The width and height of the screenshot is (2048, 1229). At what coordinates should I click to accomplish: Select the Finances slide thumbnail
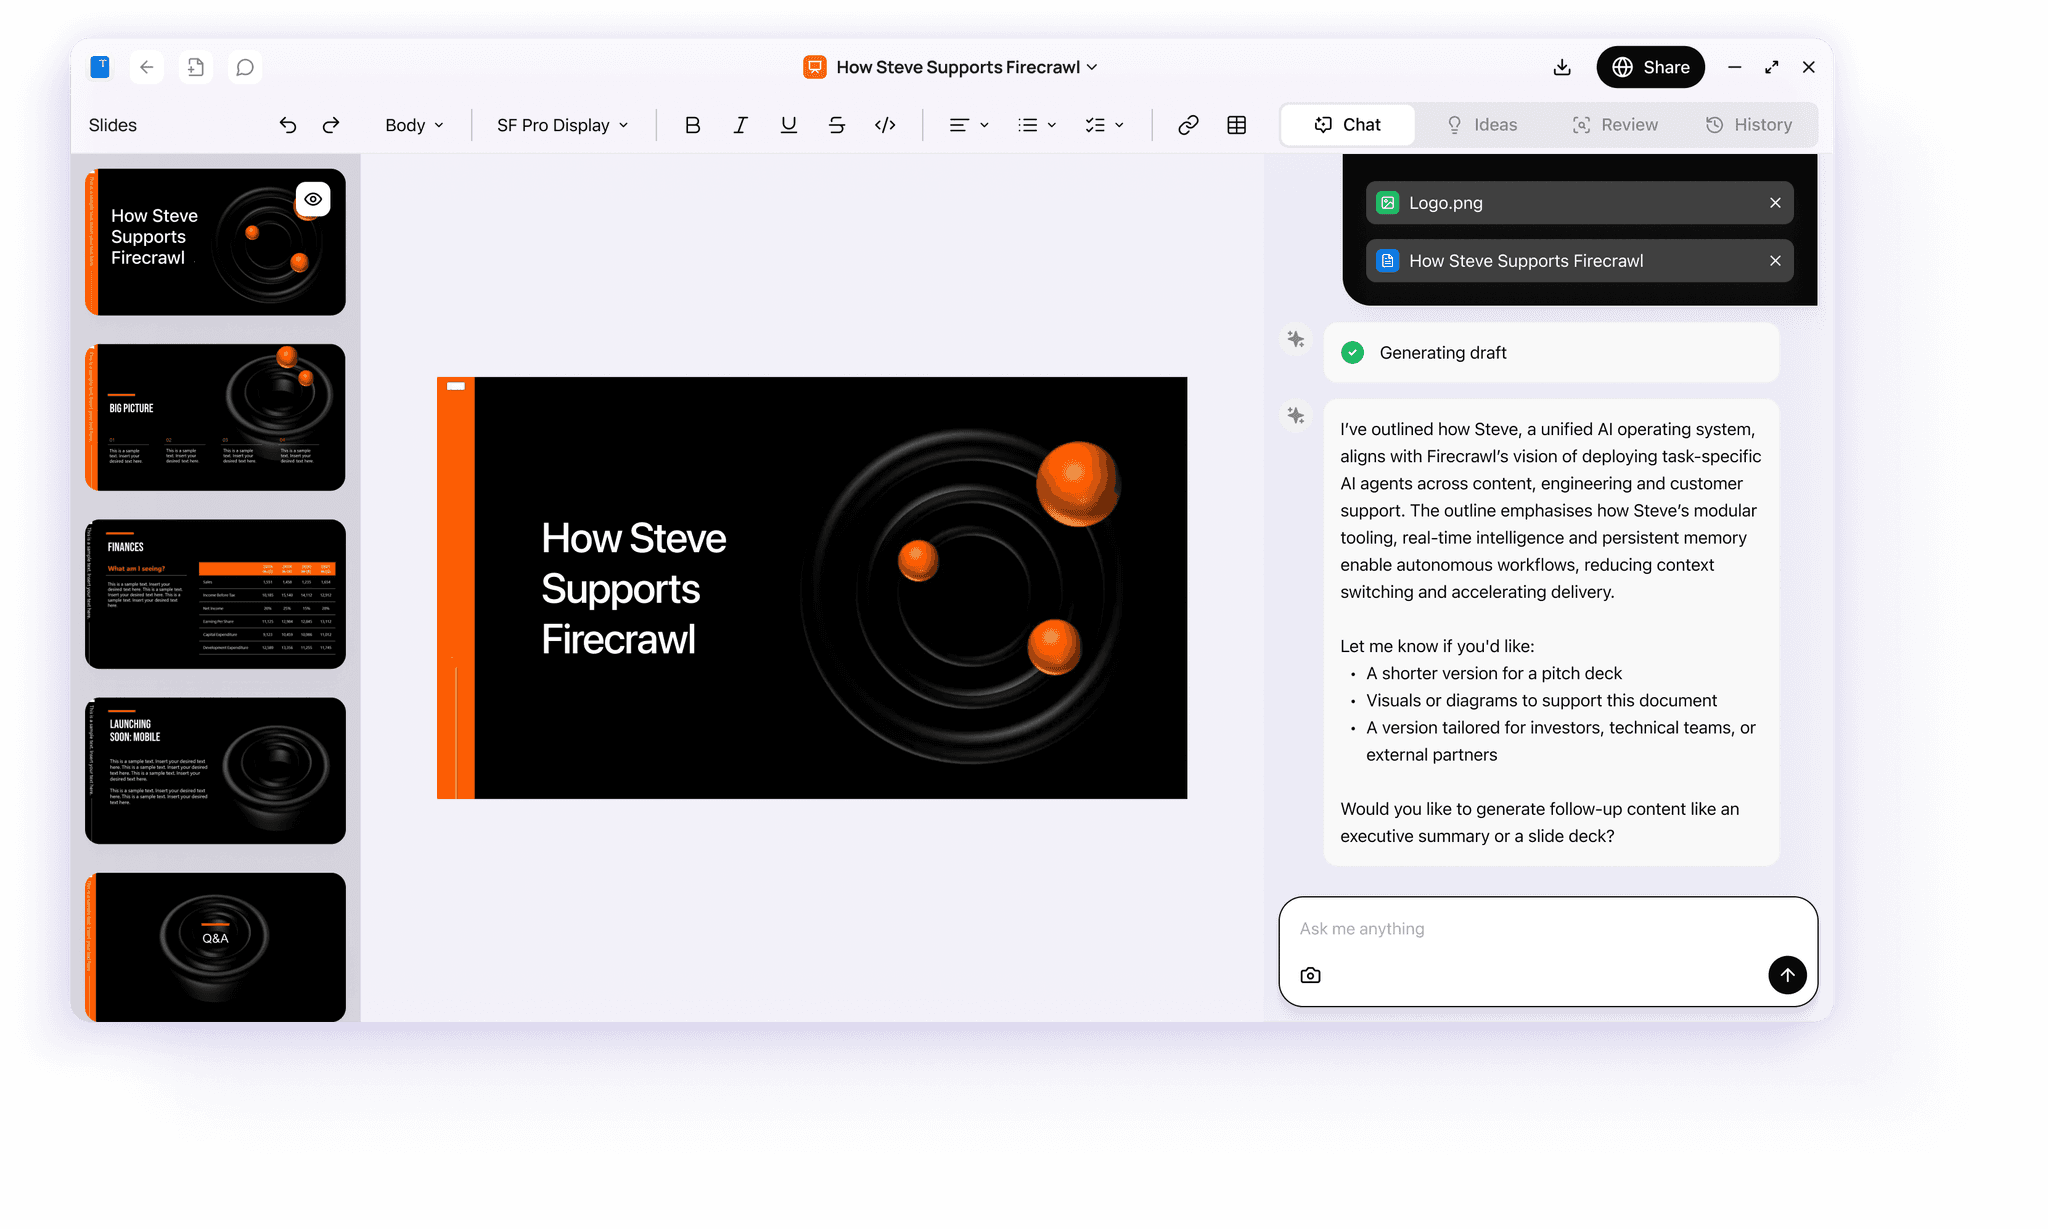(x=215, y=594)
